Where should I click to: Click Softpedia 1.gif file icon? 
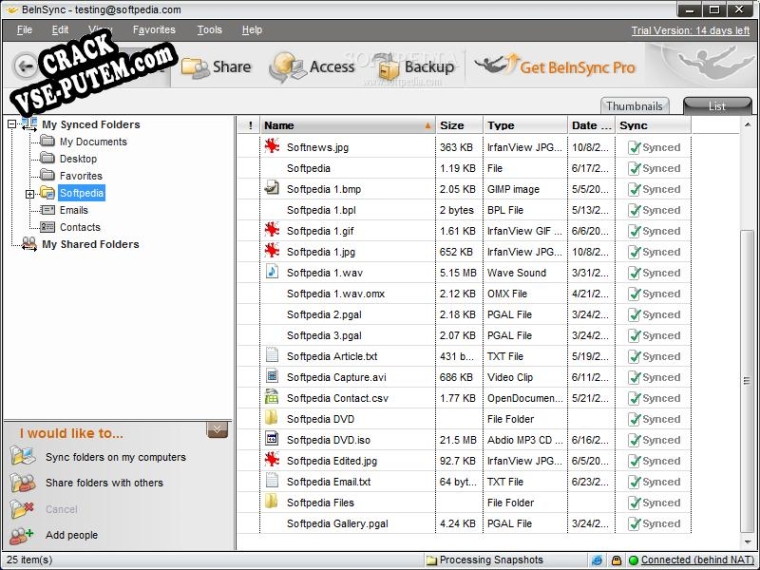point(272,230)
